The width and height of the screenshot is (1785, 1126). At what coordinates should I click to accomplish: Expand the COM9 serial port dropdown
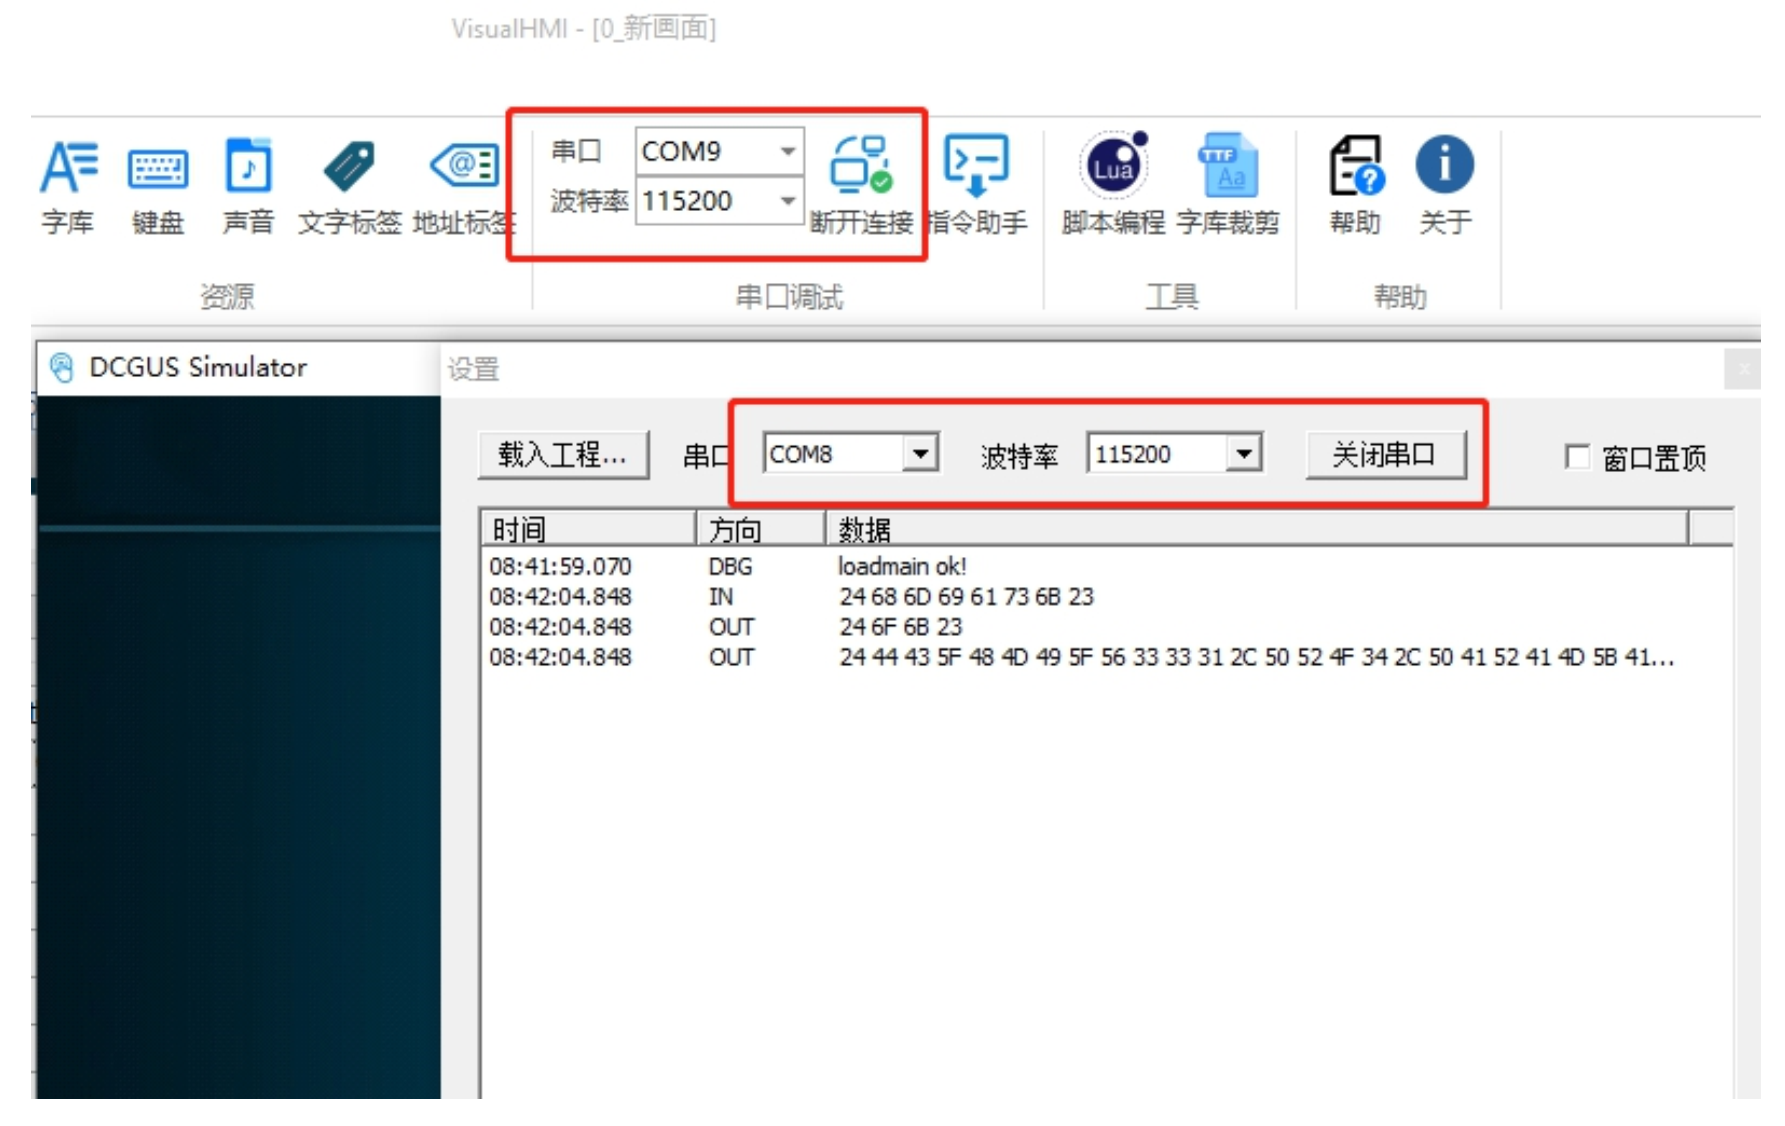pos(788,151)
